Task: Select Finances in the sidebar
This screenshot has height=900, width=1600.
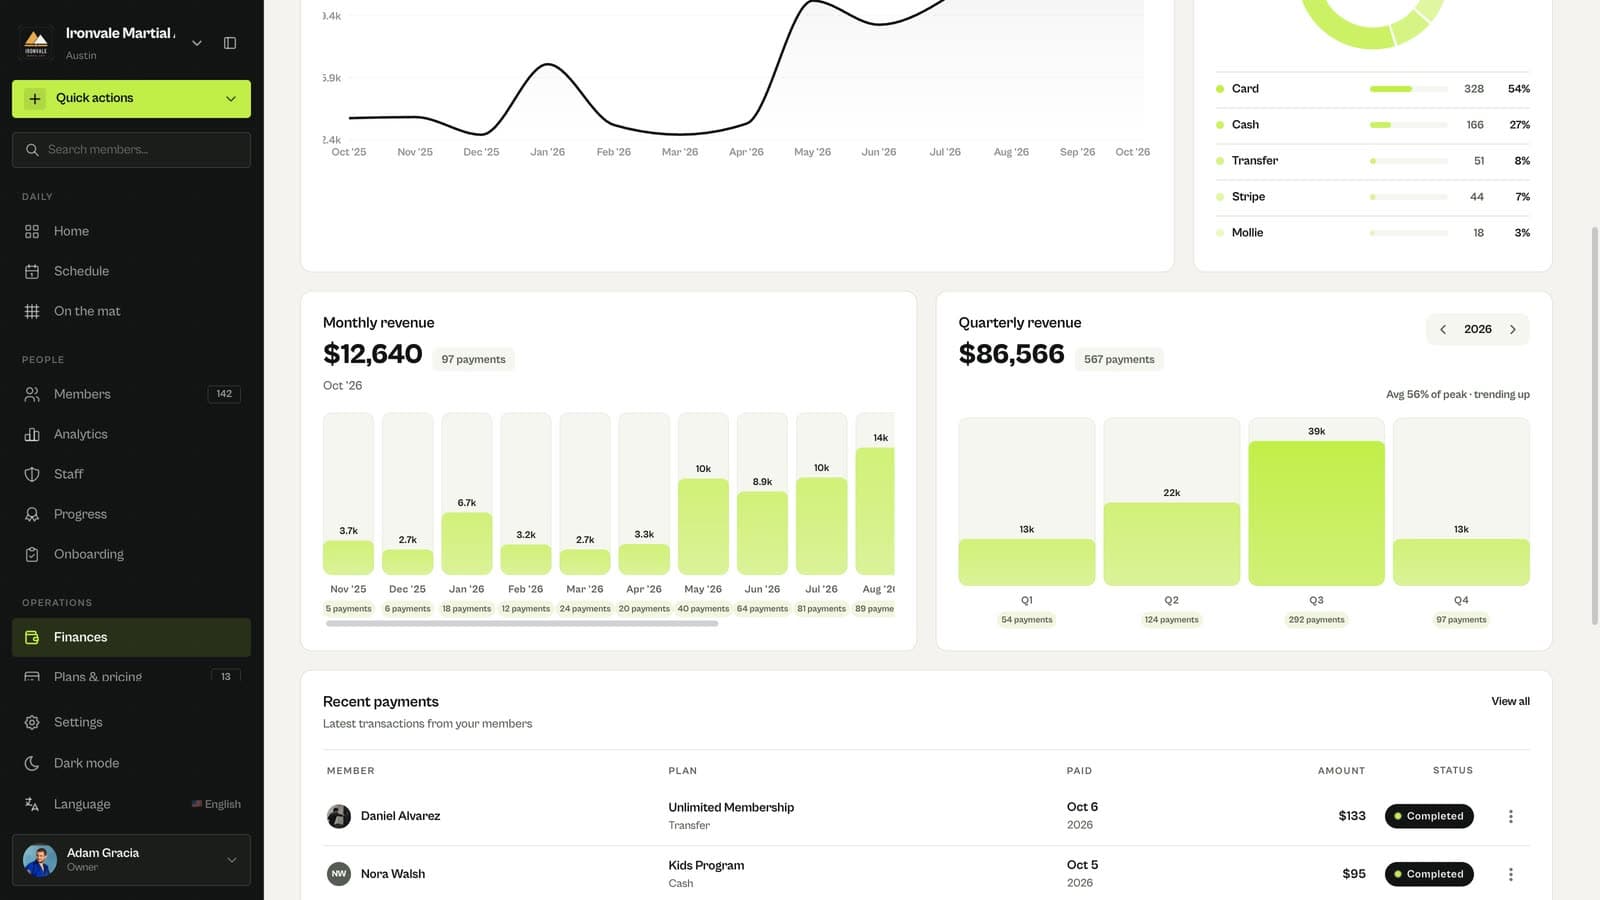Action: click(131, 637)
